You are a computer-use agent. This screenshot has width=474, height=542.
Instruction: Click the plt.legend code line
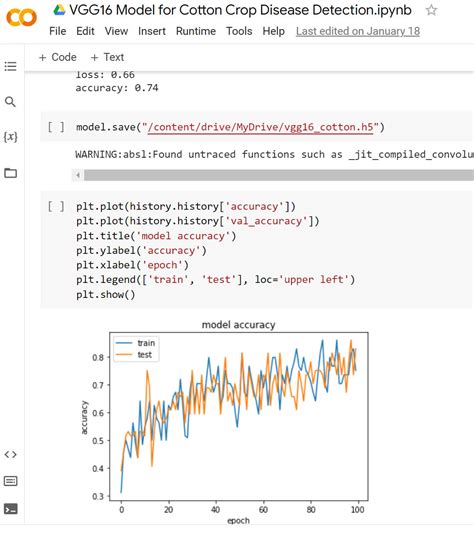(215, 280)
